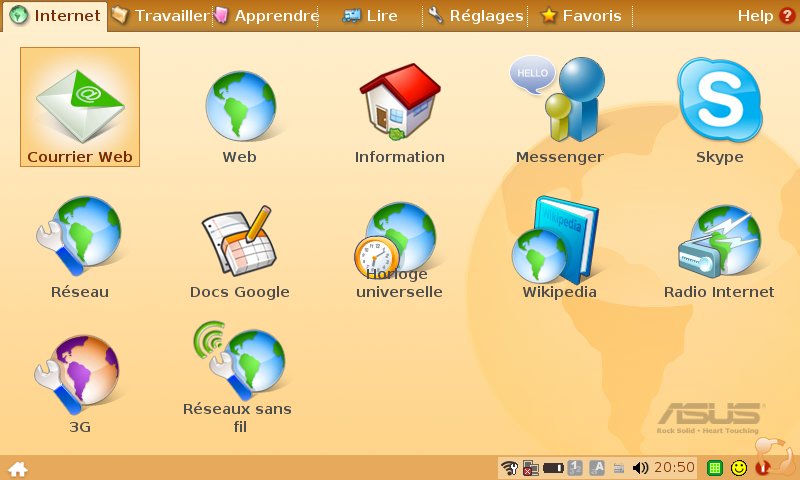This screenshot has width=800, height=480.
Task: Open the Favoris tab
Action: tap(581, 16)
